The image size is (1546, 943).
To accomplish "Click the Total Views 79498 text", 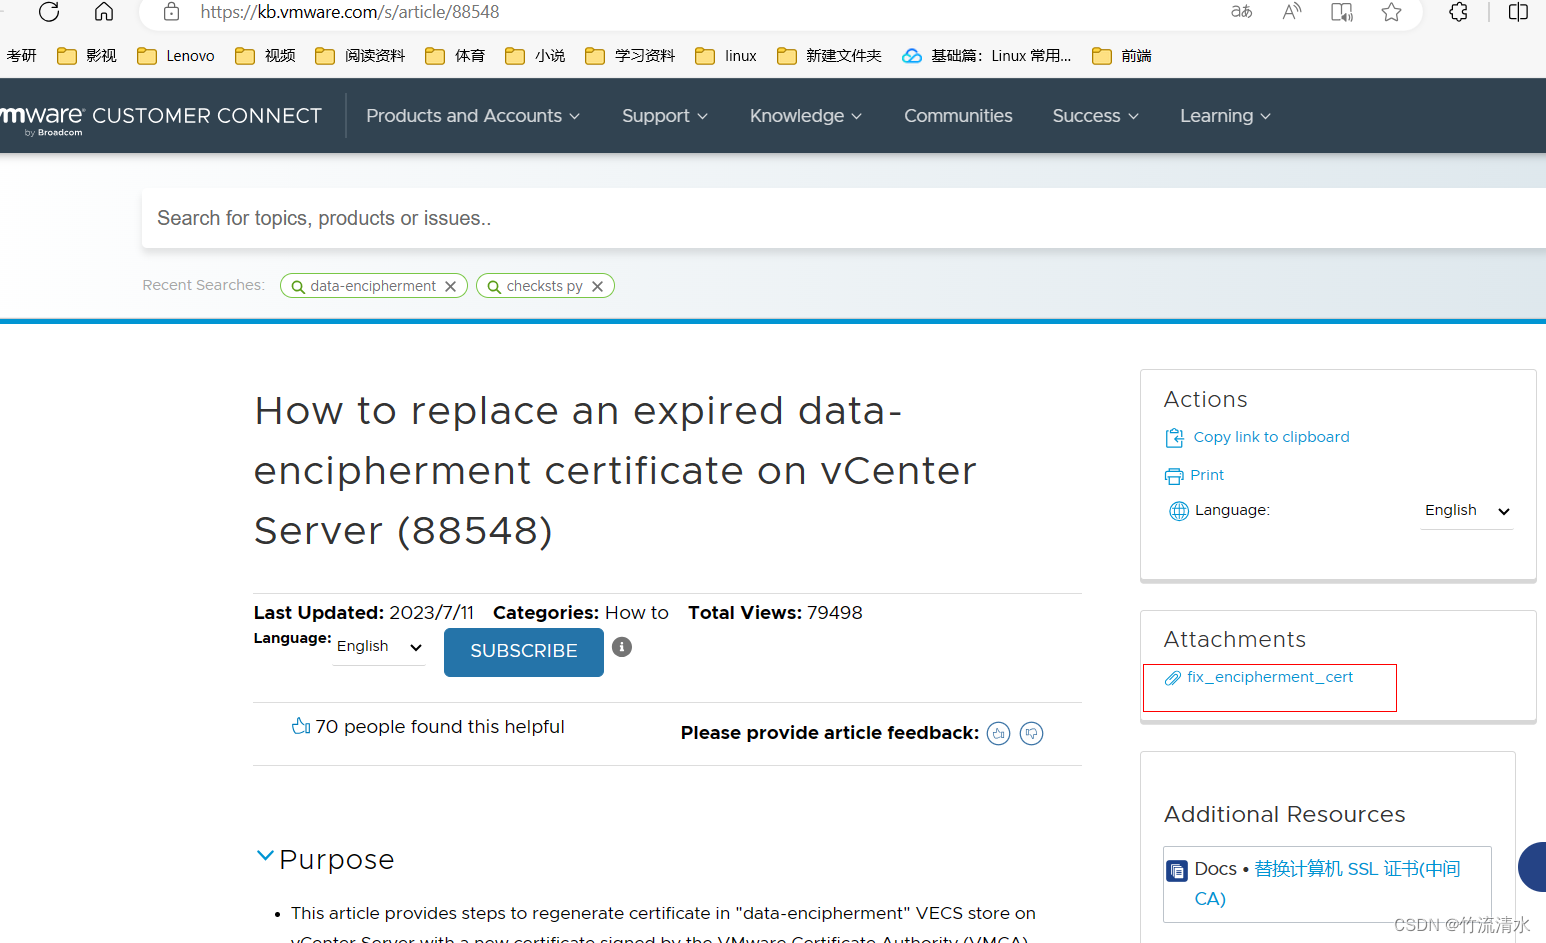I will [775, 613].
